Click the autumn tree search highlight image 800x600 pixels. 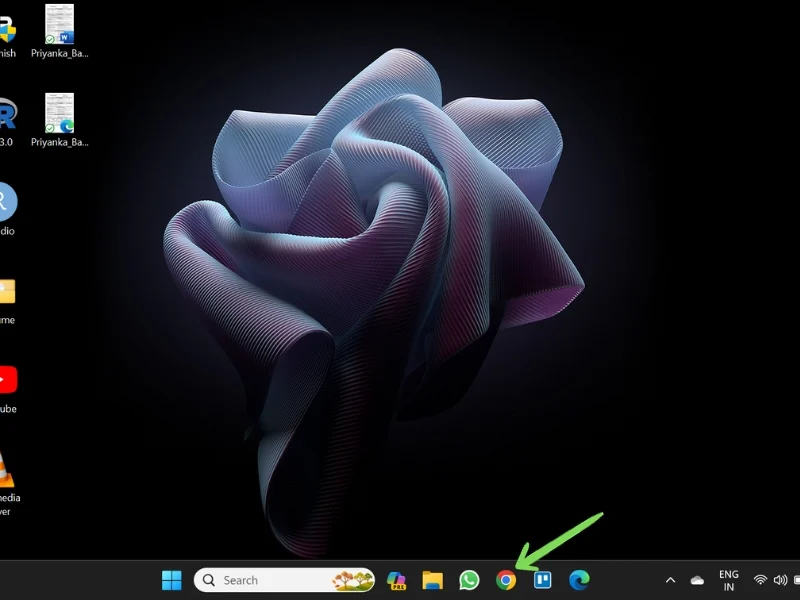click(353, 580)
